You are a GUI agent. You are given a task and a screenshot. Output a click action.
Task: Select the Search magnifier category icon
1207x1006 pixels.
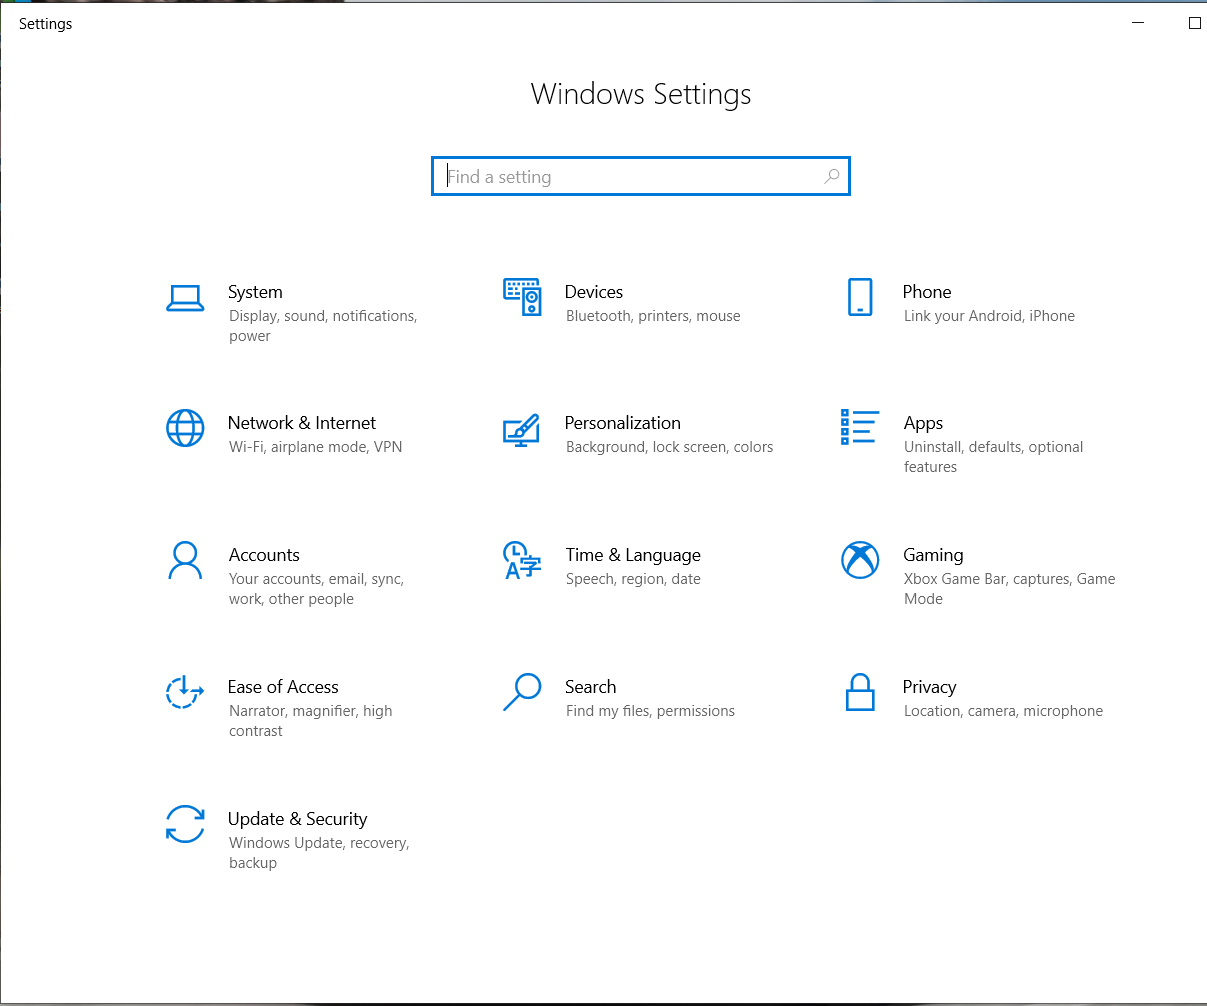[522, 692]
